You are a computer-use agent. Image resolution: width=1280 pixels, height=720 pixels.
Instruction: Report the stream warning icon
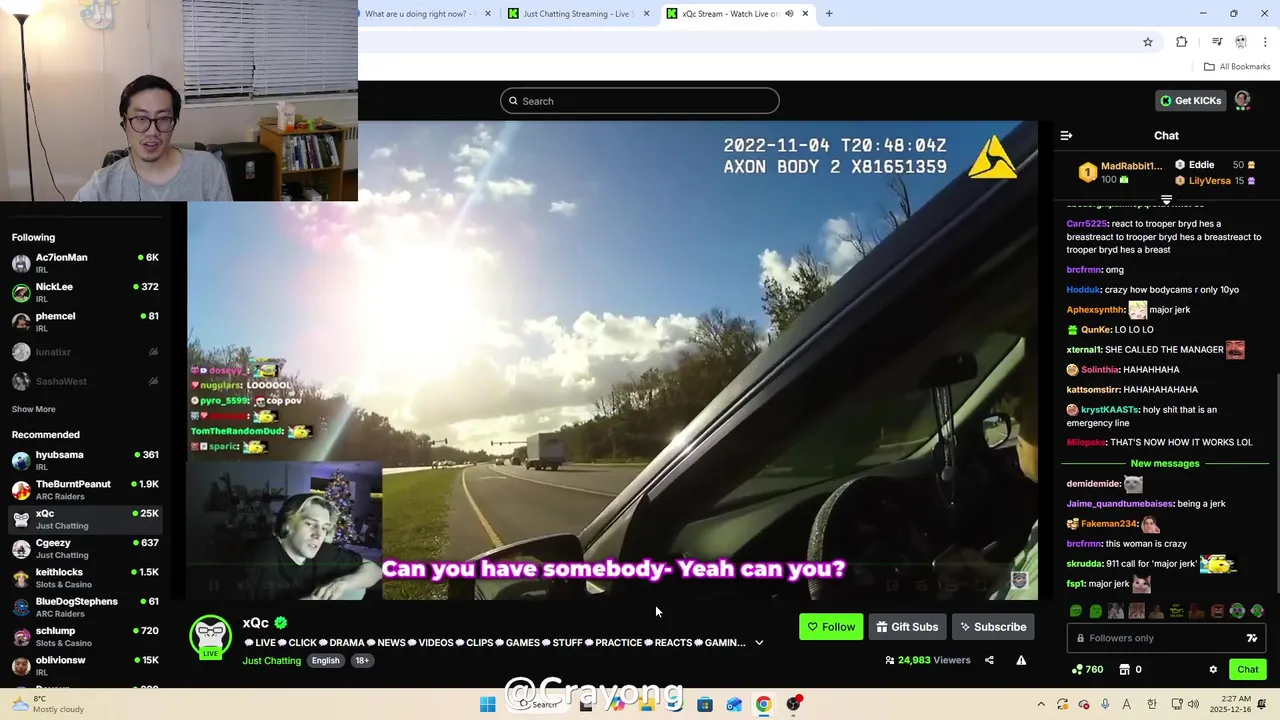1021,660
